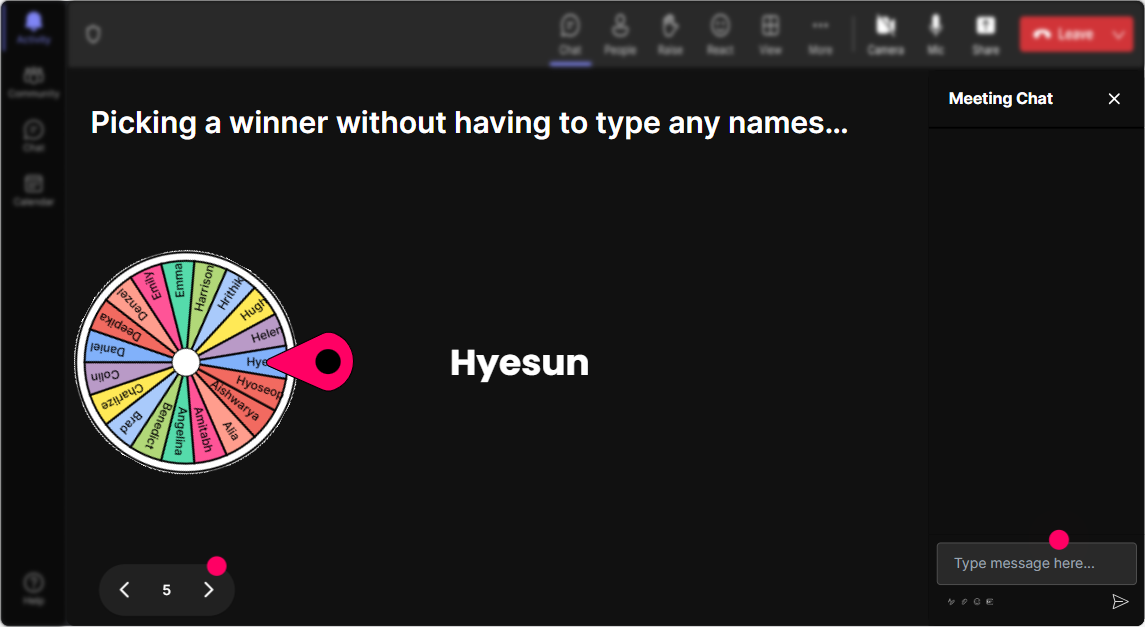Click the Meeting Chat panel title
Screen dimensions: 1145x627
coord(1000,99)
